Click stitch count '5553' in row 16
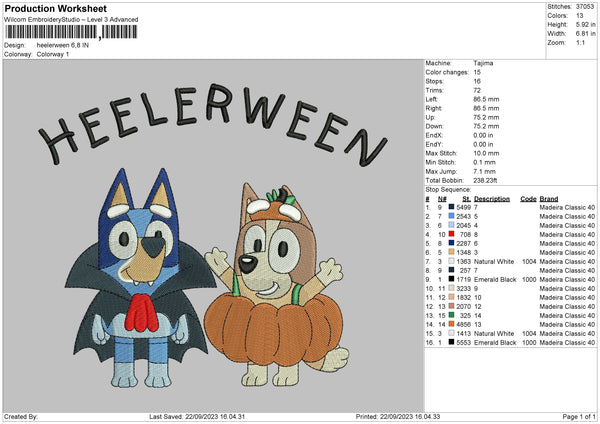Image resolution: width=600 pixels, height=424 pixels. click(464, 342)
